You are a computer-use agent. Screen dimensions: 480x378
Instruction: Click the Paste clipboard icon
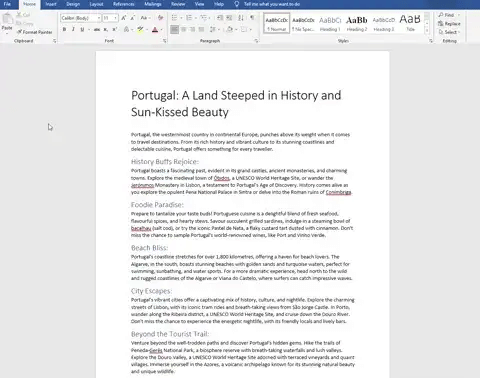7,19
